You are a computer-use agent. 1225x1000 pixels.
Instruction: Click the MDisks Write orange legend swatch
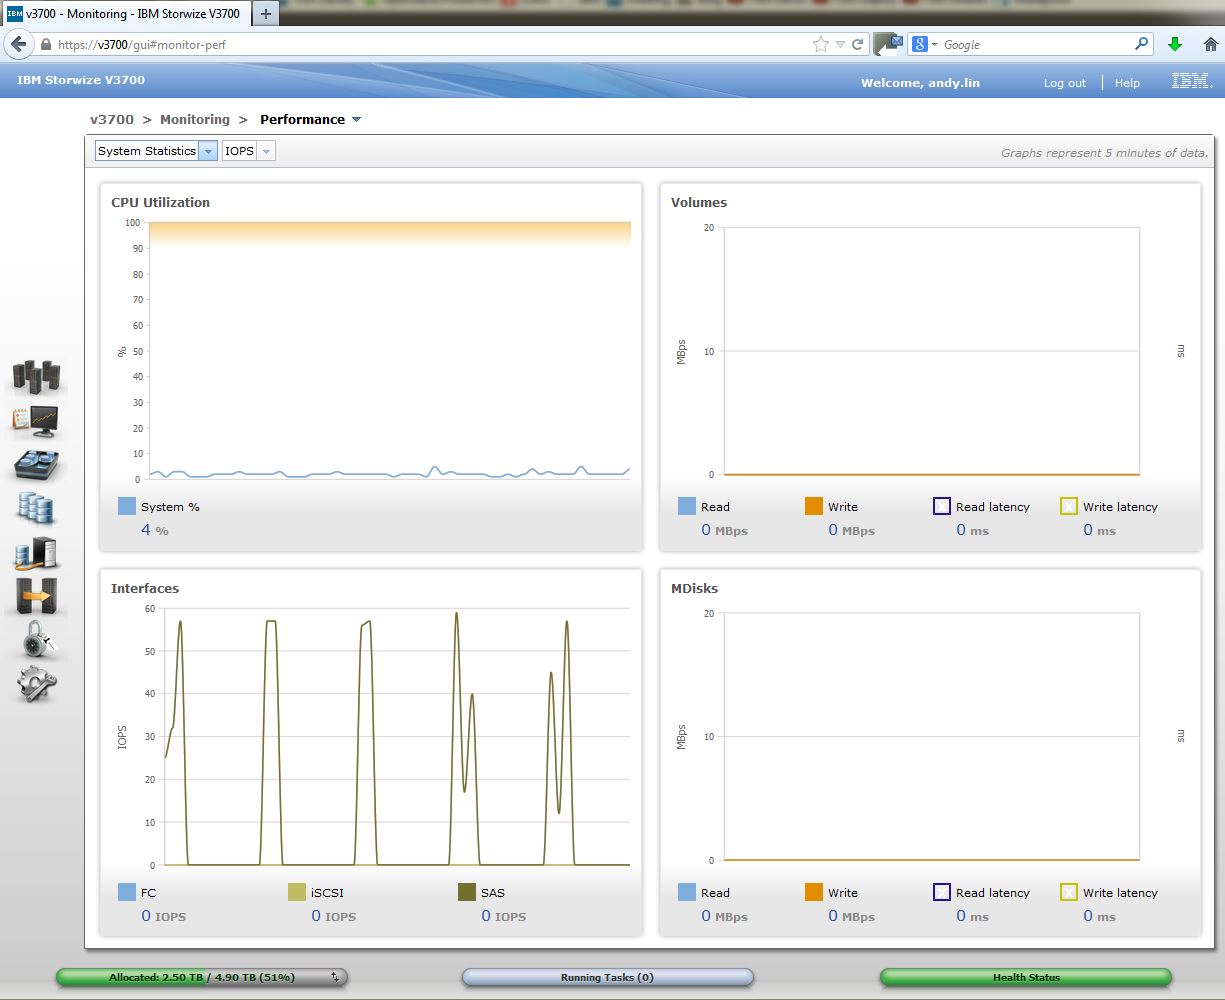pos(813,892)
